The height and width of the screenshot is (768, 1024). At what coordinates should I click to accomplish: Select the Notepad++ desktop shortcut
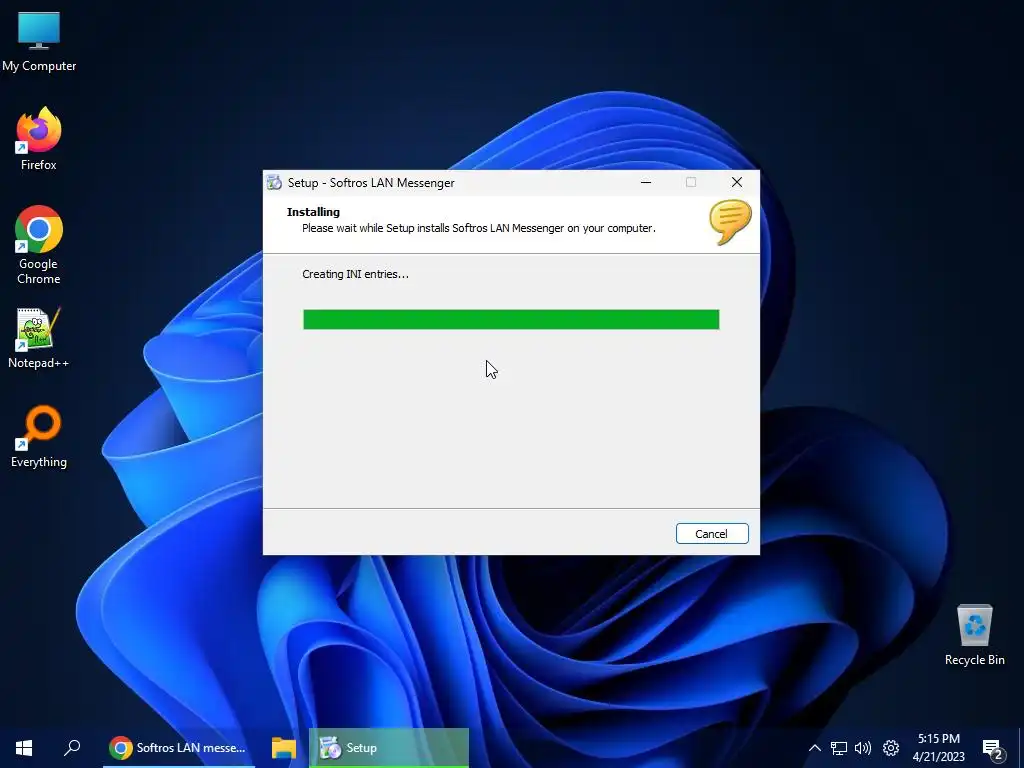pos(39,338)
